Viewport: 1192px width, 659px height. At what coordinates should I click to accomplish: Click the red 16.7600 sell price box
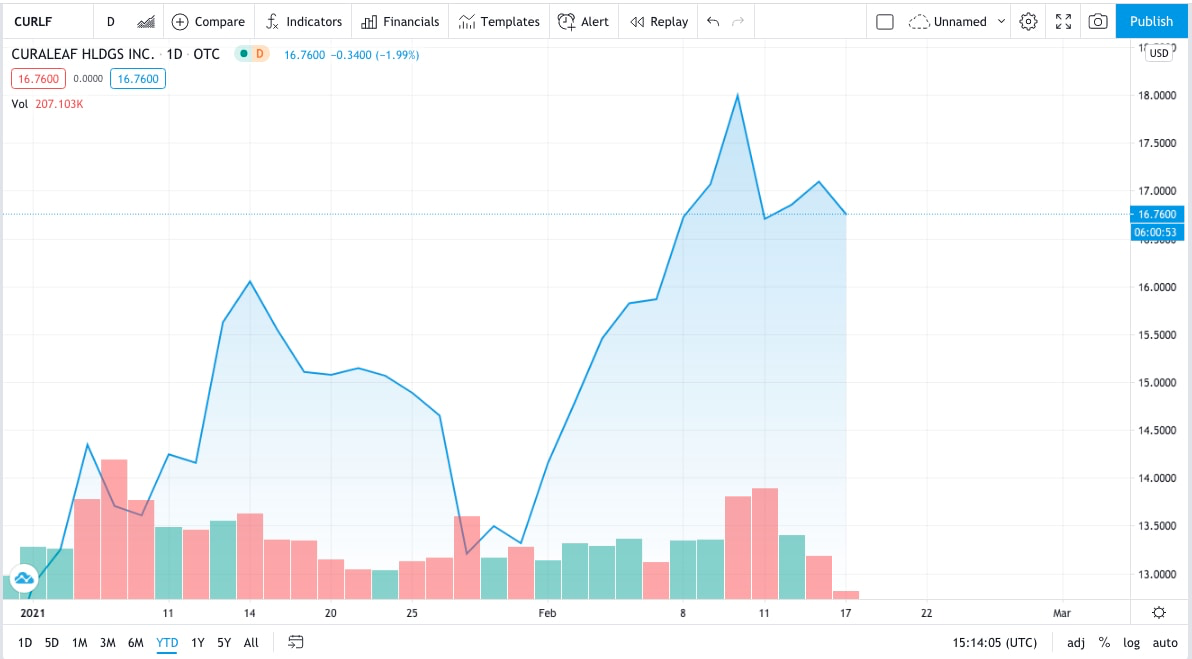(x=39, y=79)
